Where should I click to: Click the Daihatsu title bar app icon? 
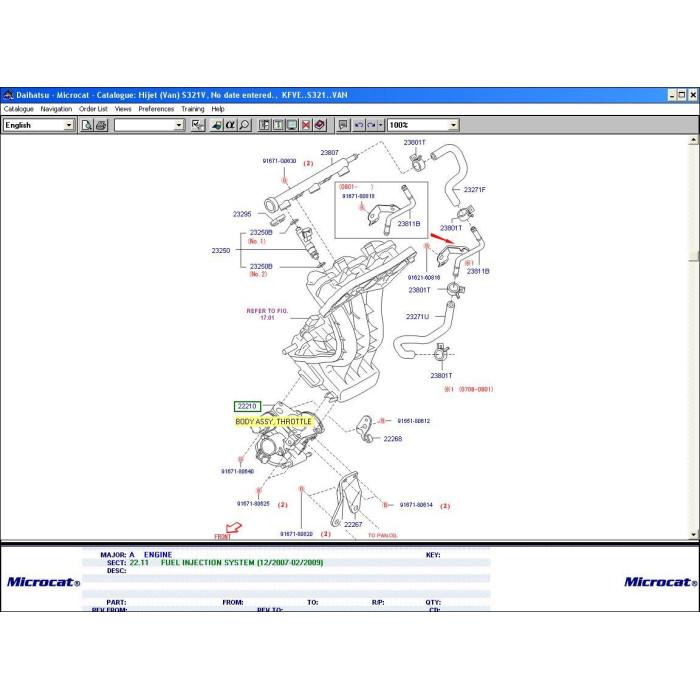tap(8, 95)
